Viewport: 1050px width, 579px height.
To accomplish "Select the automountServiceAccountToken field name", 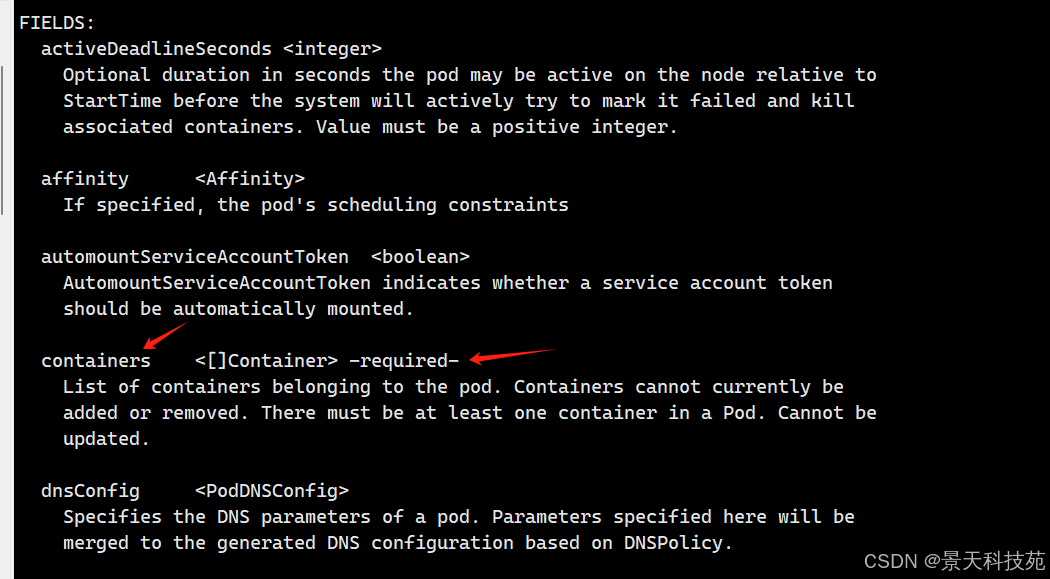I will click(x=195, y=257).
